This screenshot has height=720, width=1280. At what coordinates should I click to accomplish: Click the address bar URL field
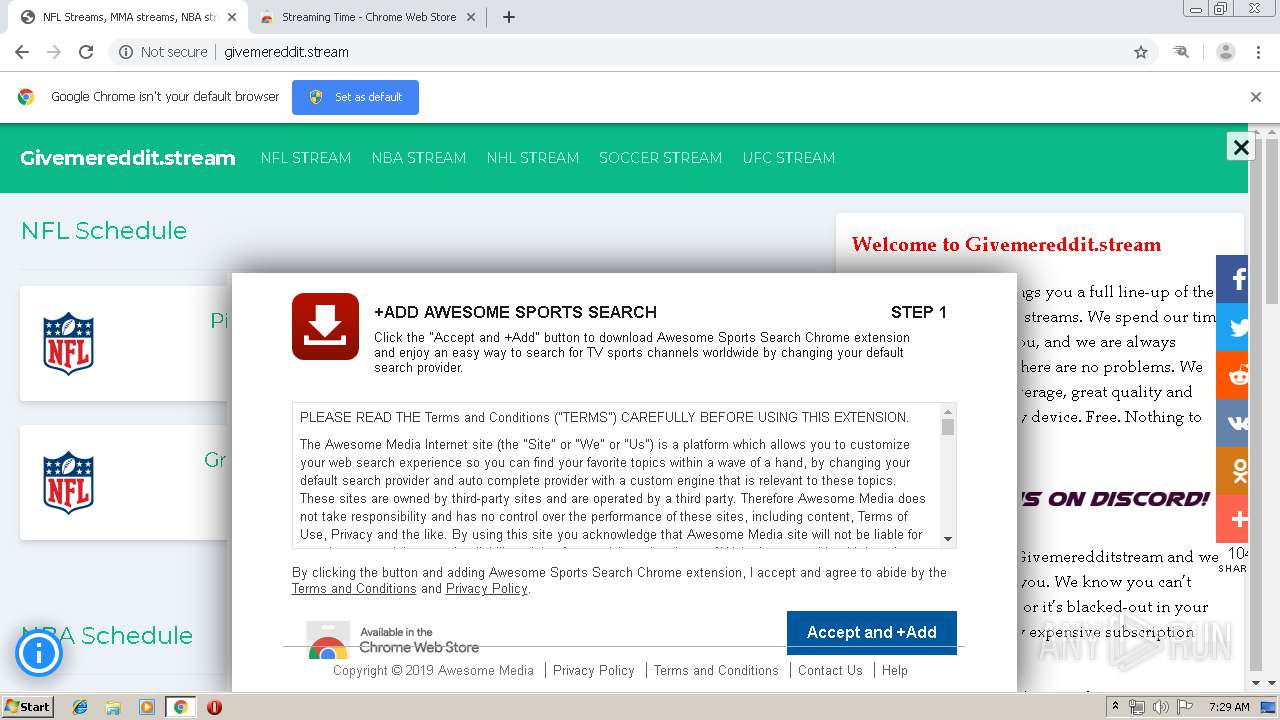(635, 52)
